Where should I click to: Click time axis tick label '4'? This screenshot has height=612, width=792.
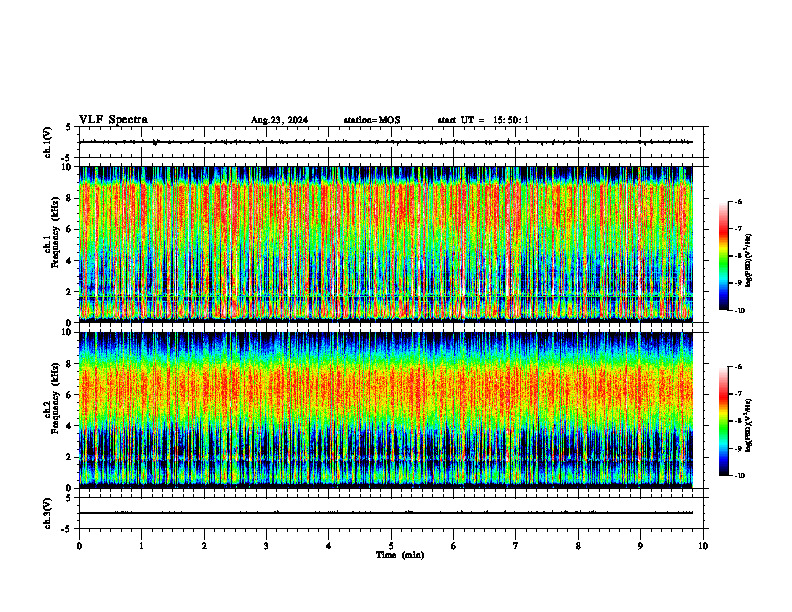click(x=329, y=546)
